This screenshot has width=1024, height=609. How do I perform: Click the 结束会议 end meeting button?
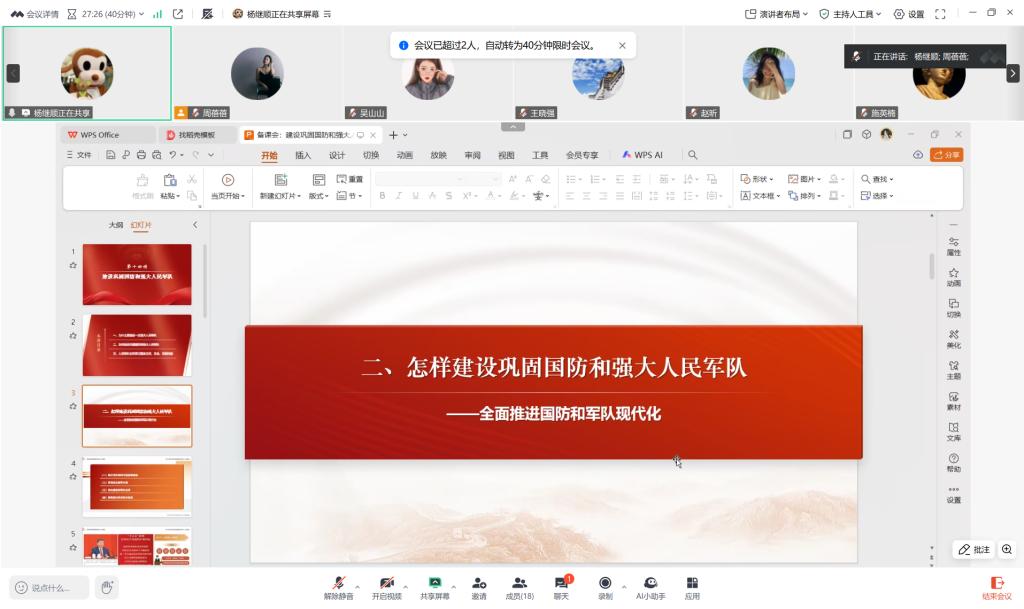tap(996, 587)
